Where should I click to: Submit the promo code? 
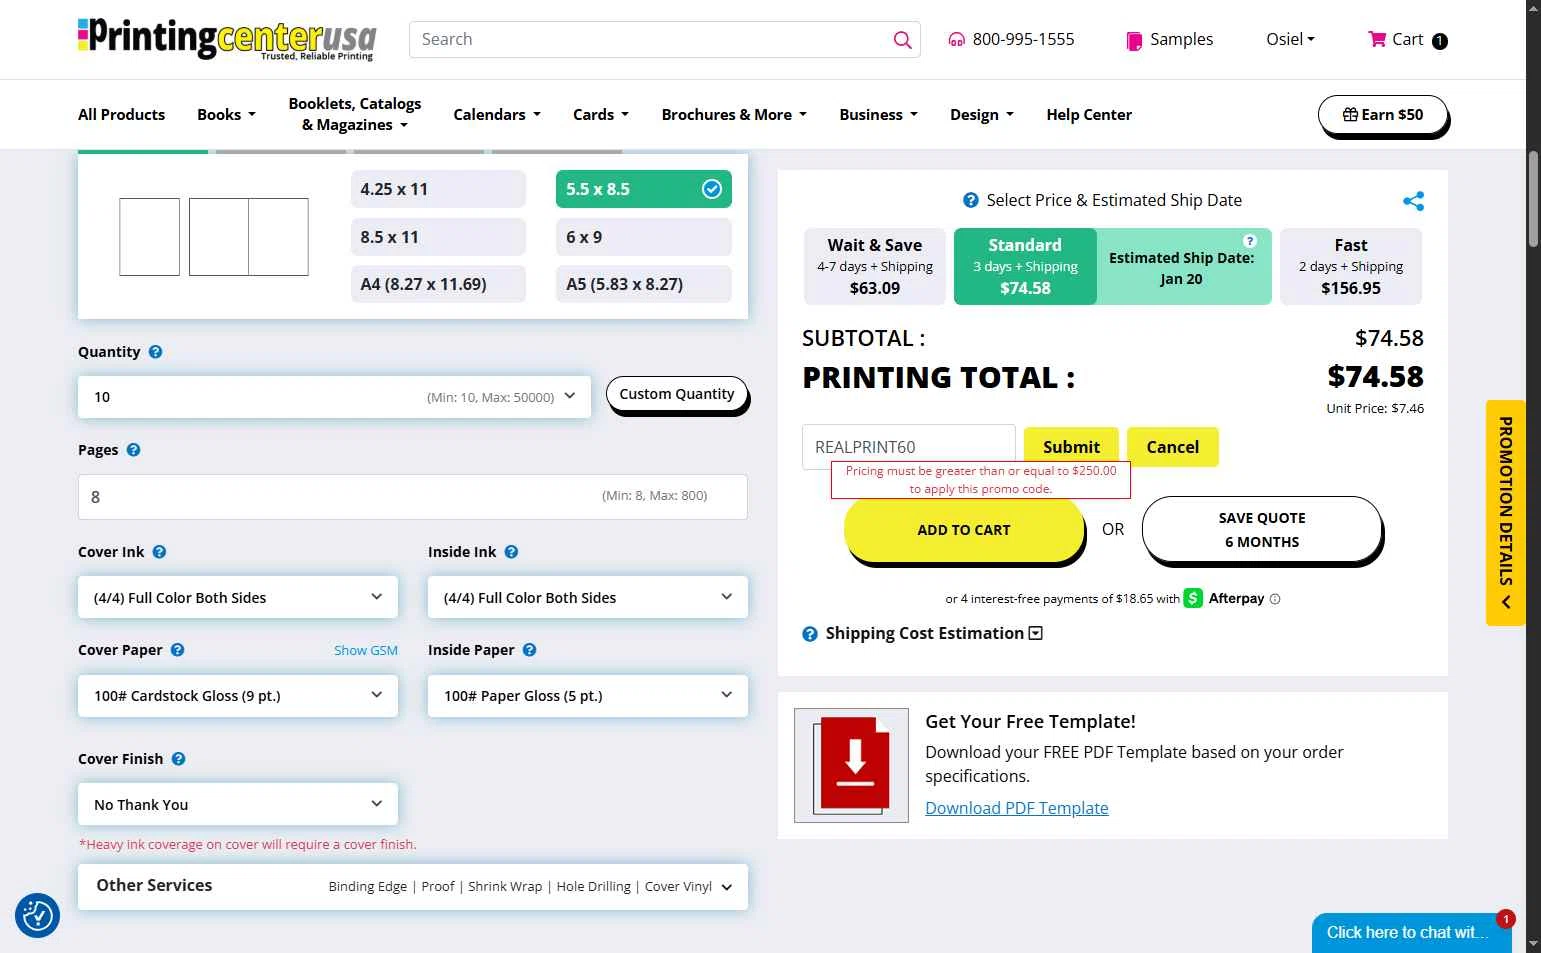1071,447
